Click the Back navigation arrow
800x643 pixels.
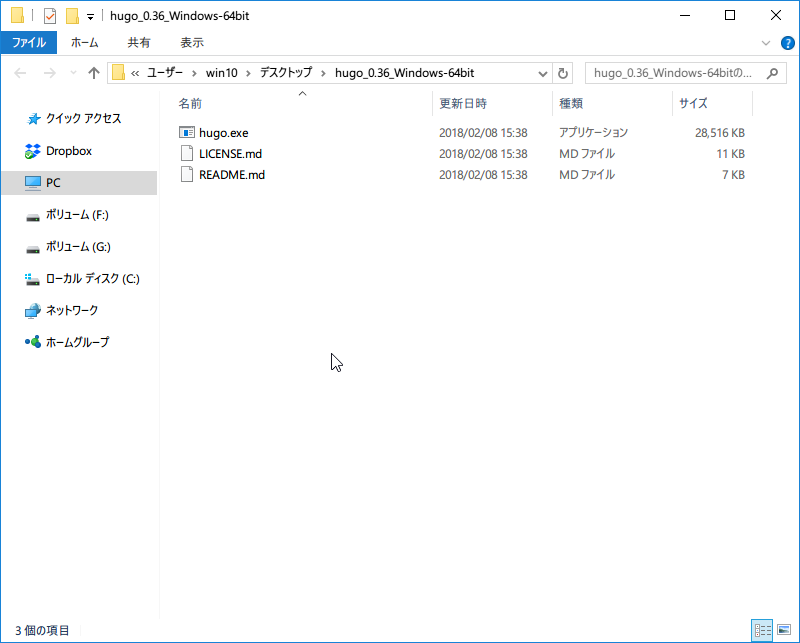pos(20,73)
